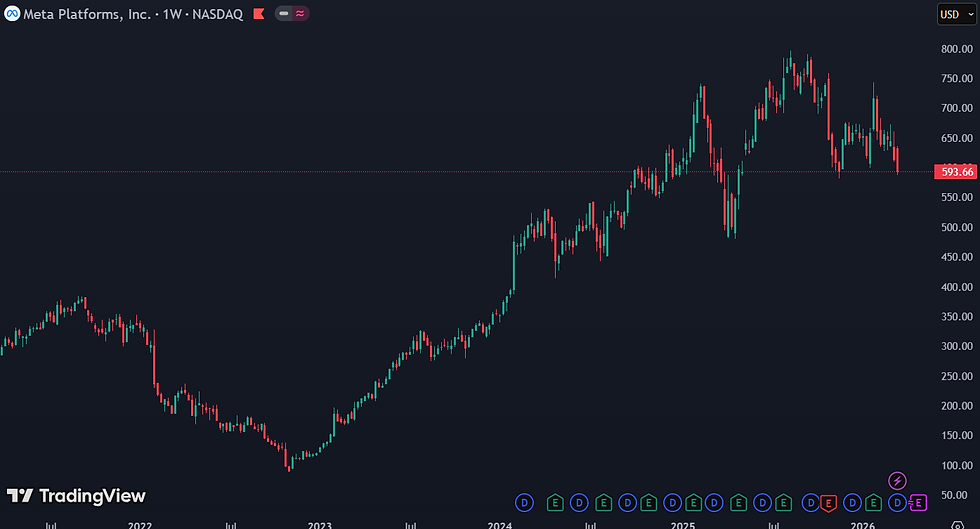Click the 2024 label on the time axis
The width and height of the screenshot is (980, 529).
coord(500,525)
